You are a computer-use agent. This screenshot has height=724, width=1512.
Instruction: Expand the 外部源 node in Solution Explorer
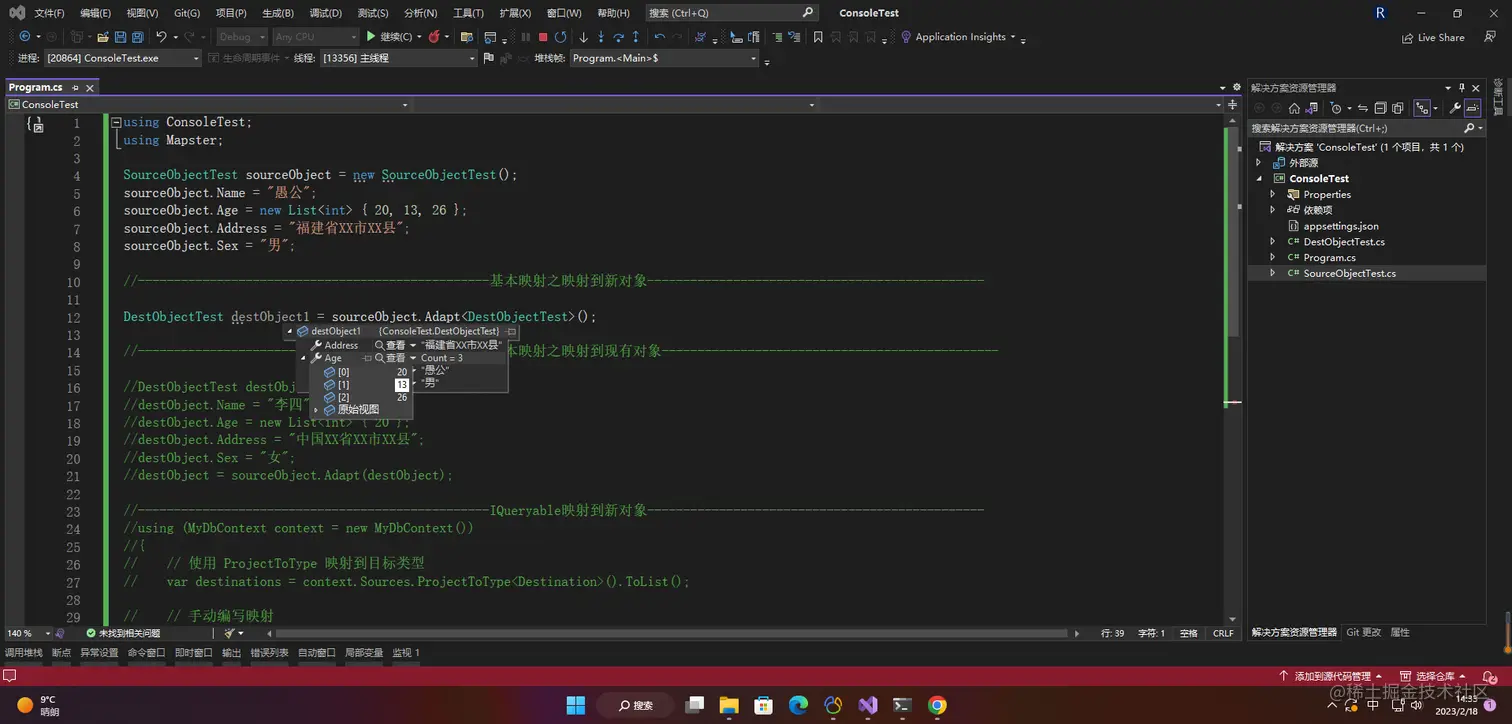pos(1259,162)
